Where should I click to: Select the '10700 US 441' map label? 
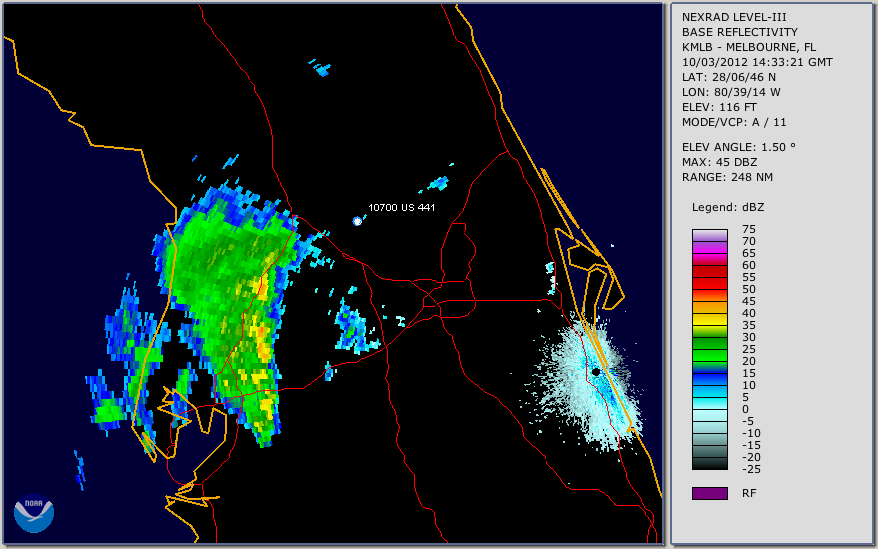401,207
